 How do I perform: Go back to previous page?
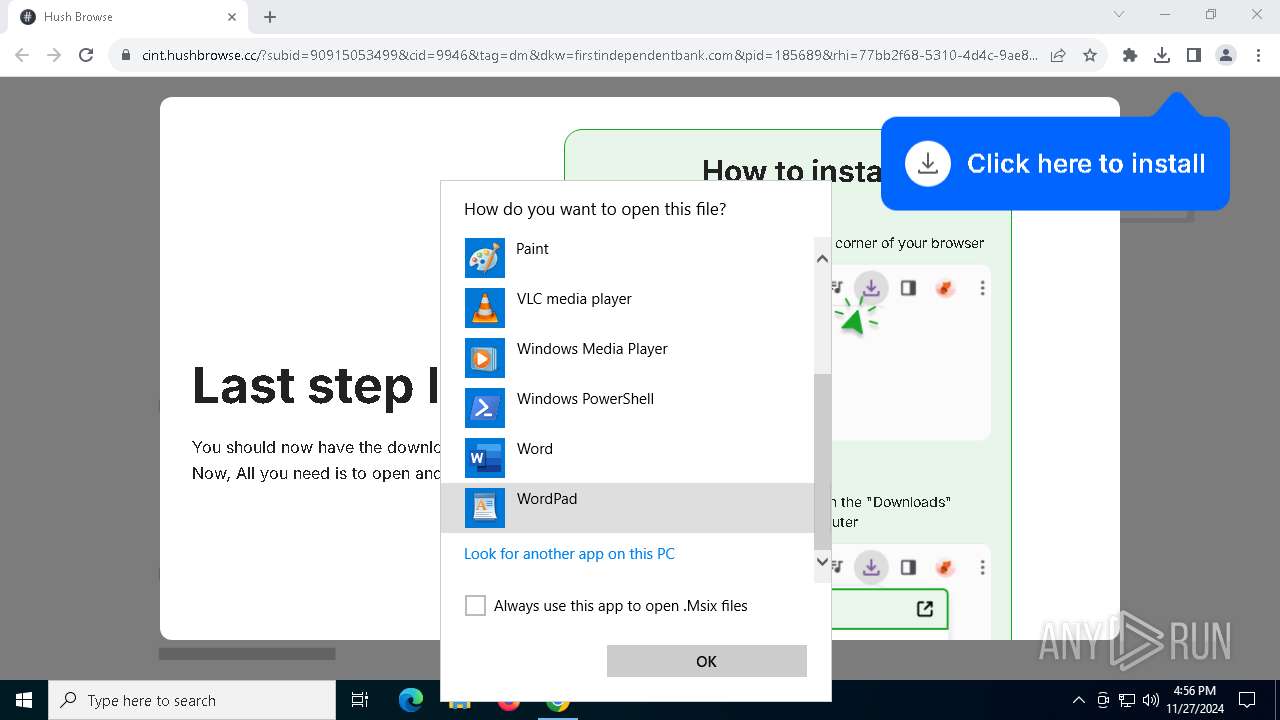point(22,56)
